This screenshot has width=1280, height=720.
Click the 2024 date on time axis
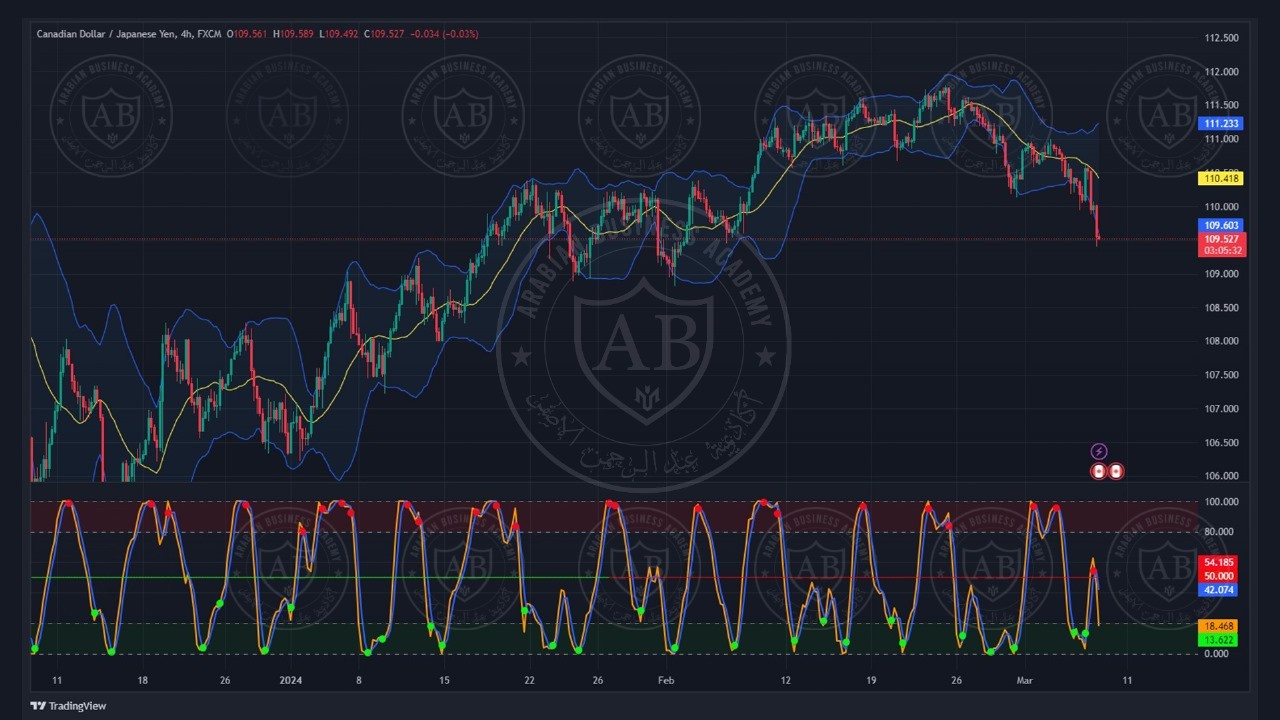pos(291,681)
